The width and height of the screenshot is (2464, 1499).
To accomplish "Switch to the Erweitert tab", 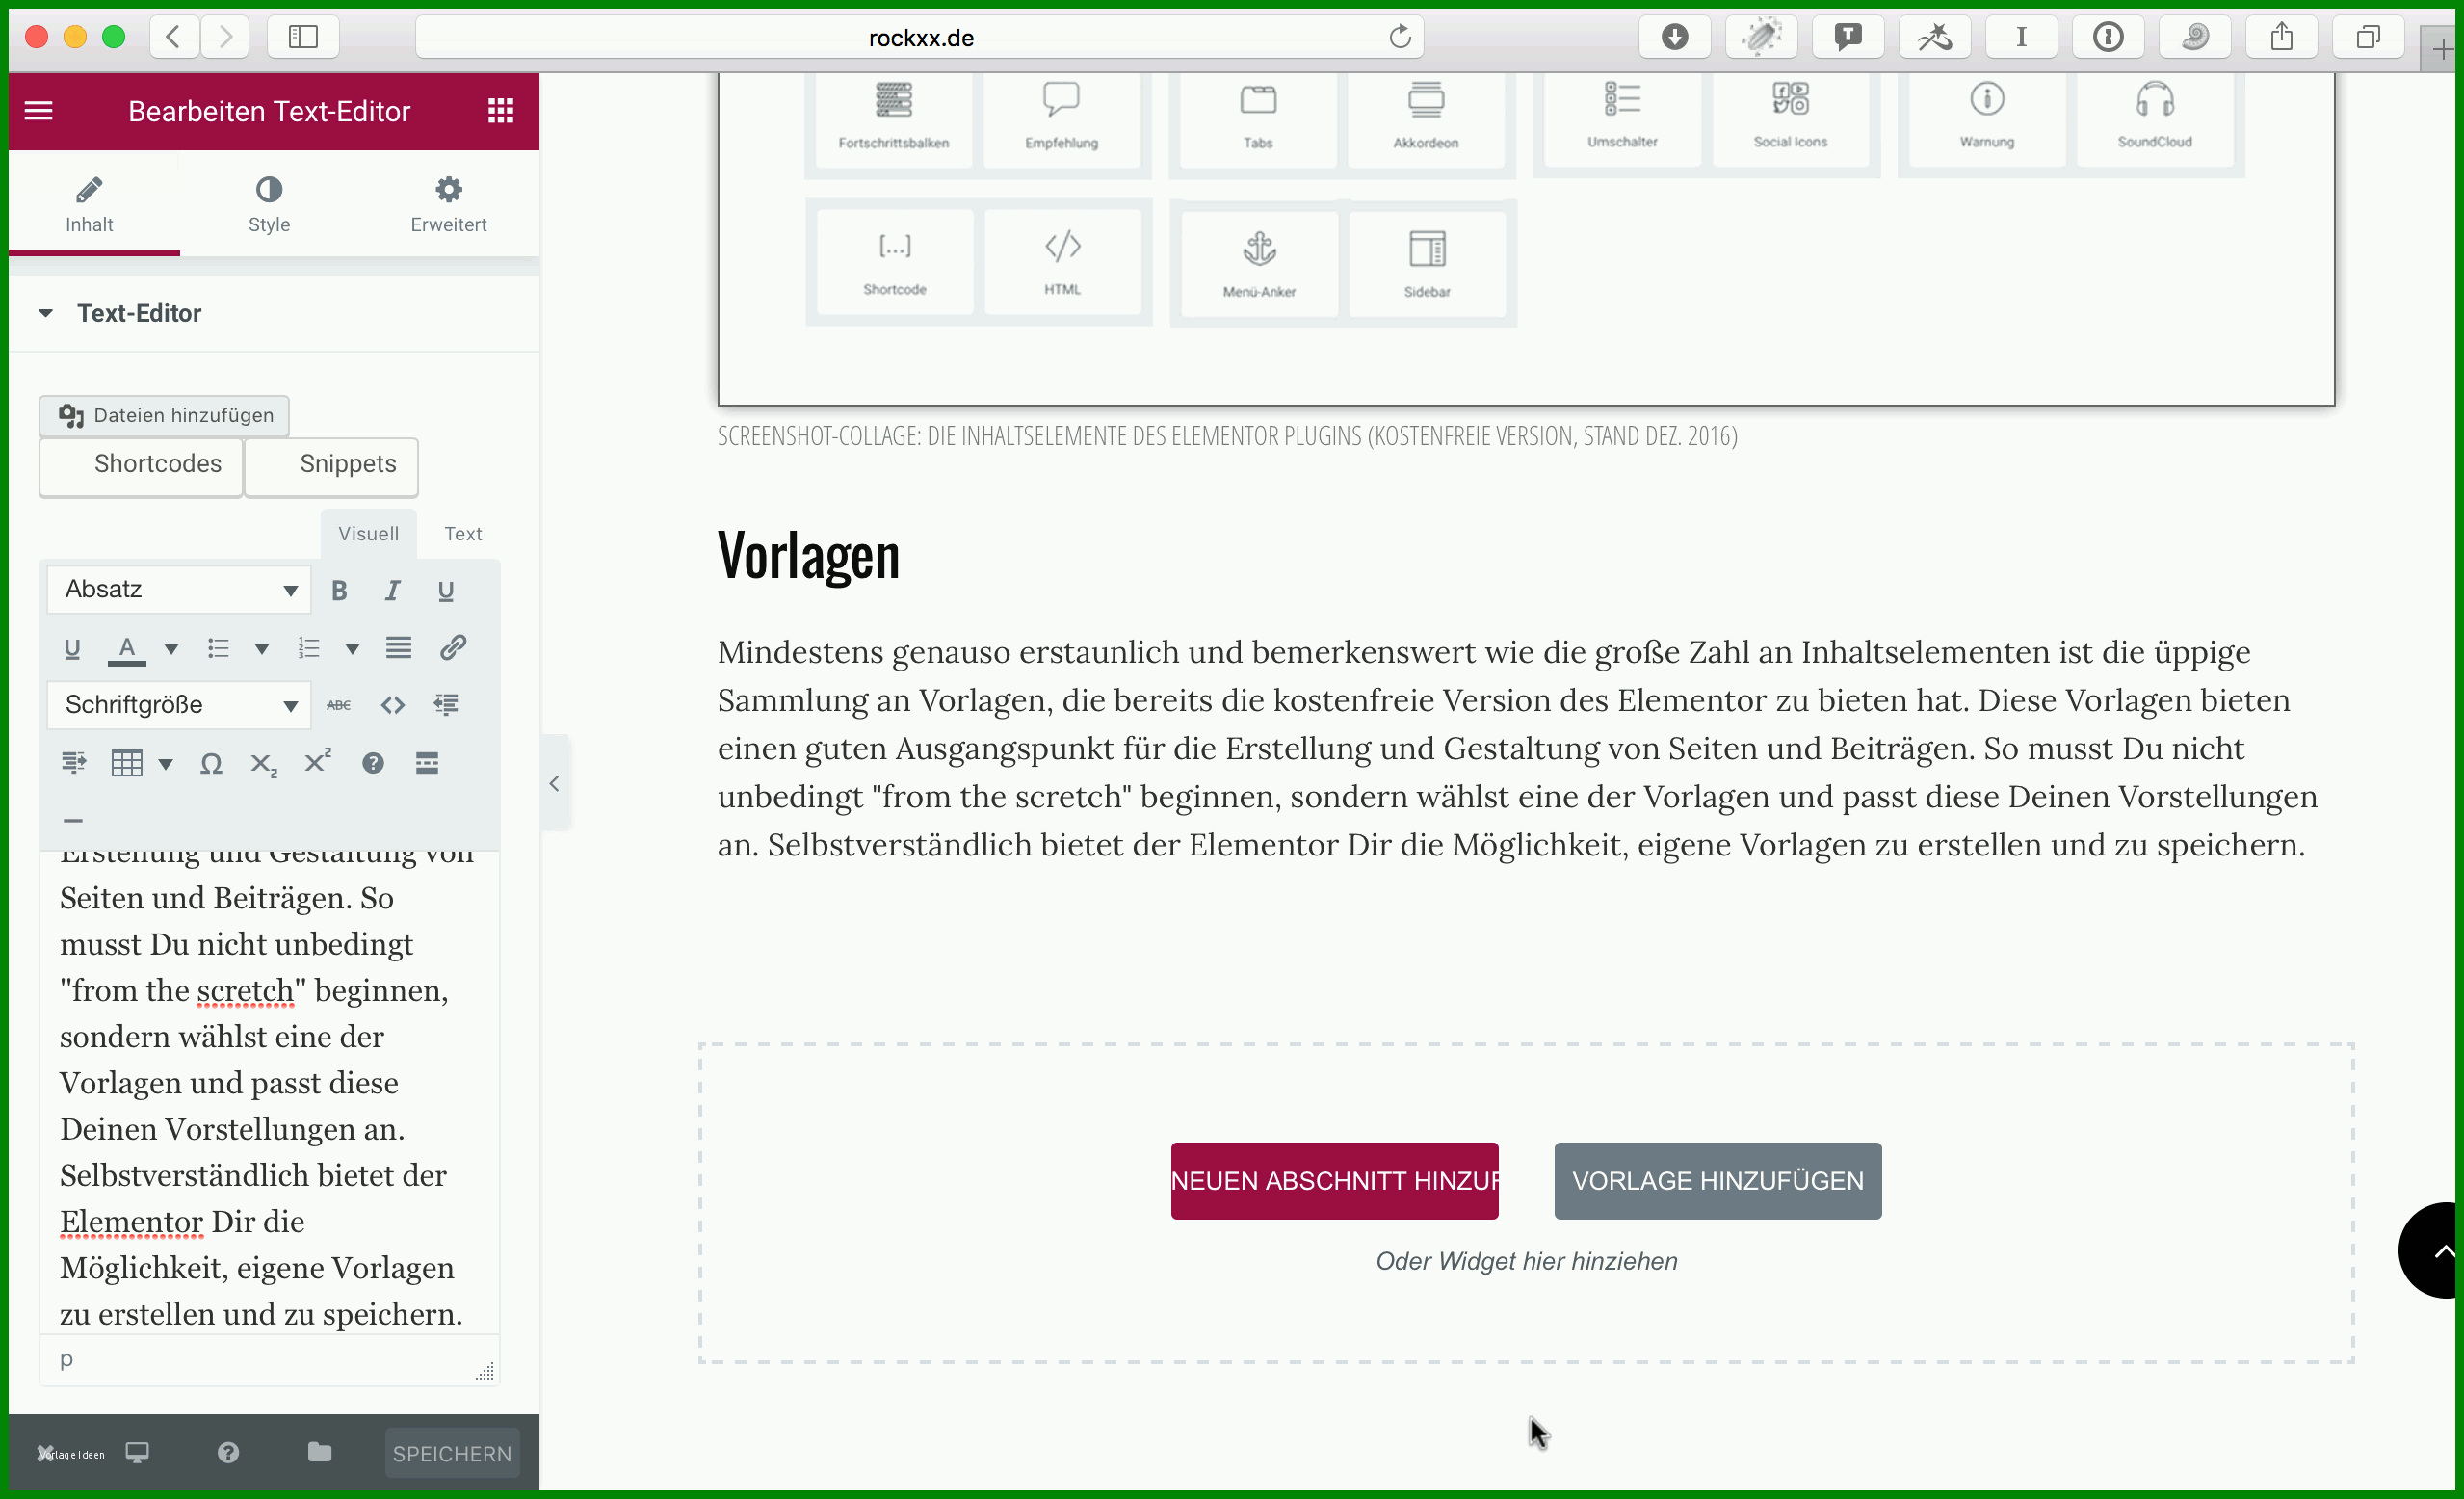I will click(448, 204).
